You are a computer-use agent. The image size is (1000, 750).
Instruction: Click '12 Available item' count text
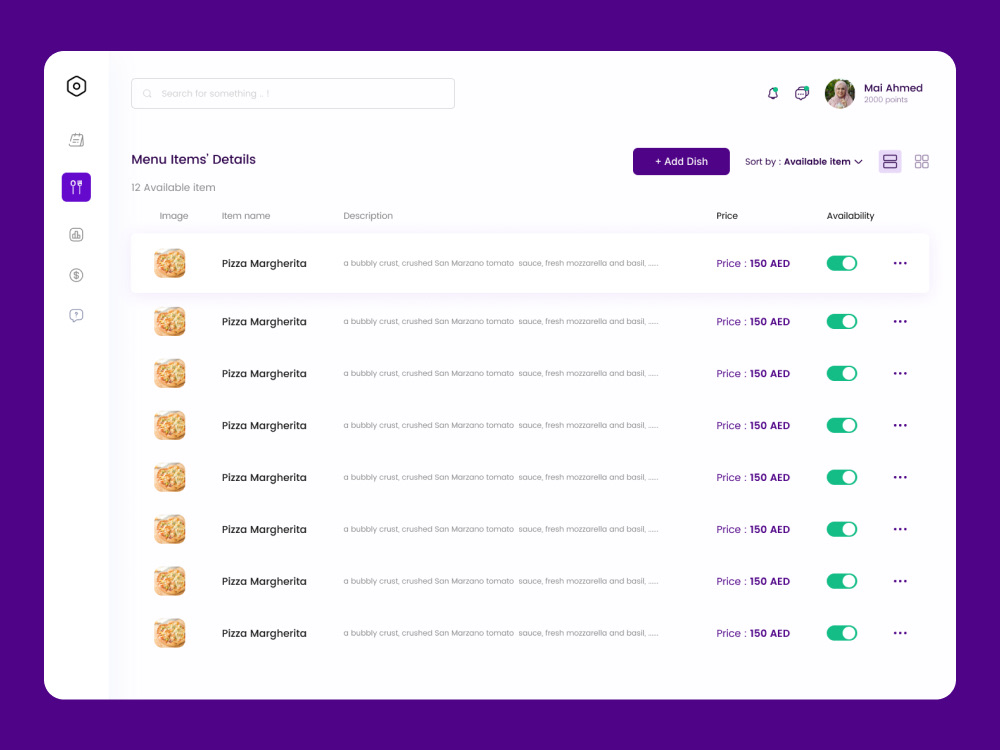coord(173,188)
